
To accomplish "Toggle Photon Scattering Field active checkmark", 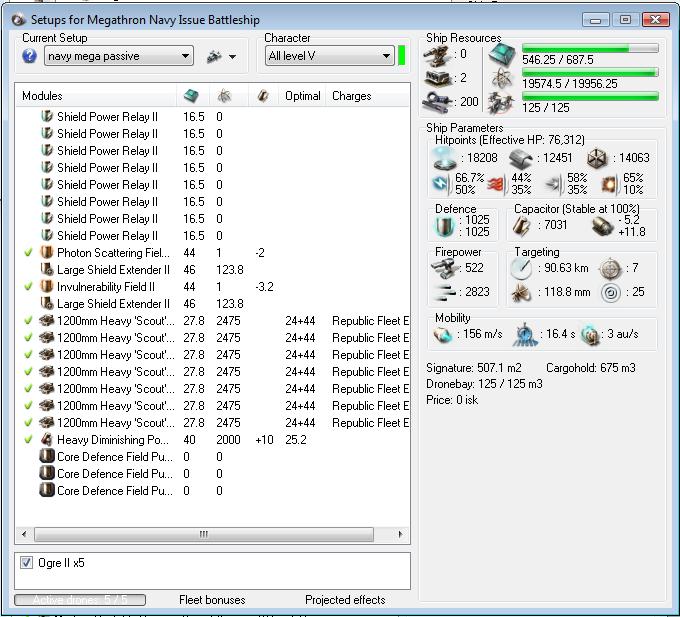I will 29,252.
